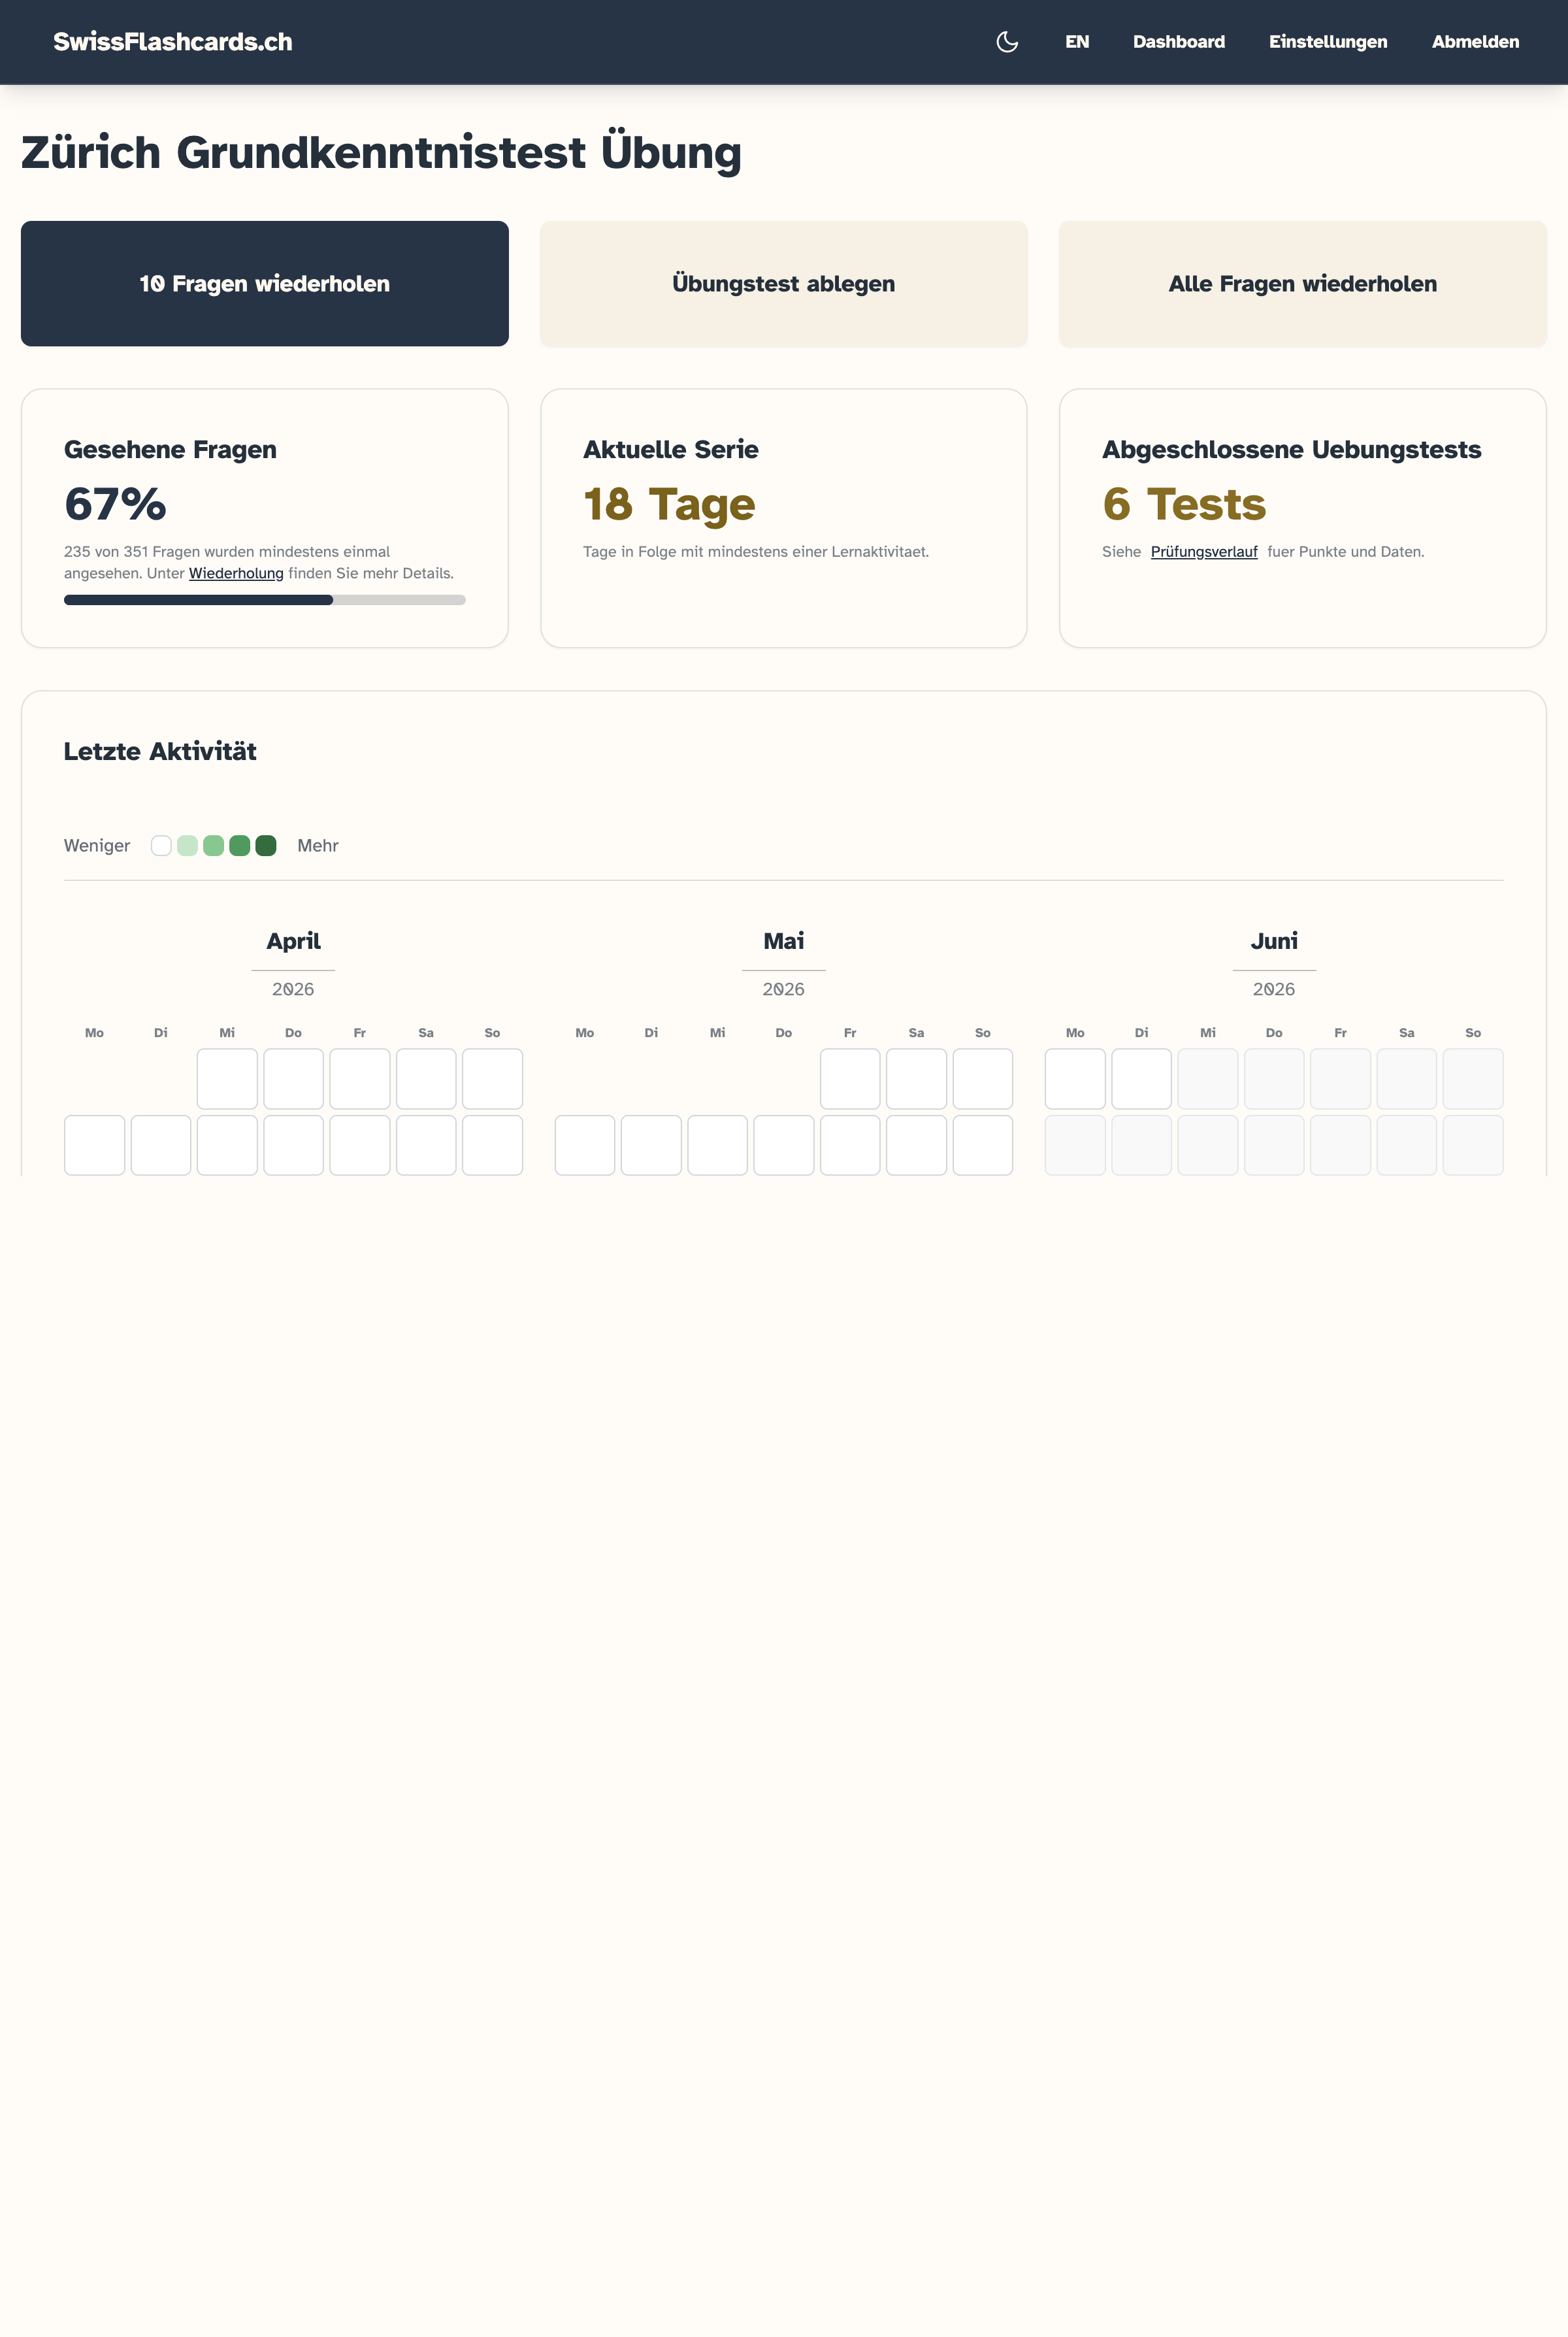Click the Aktuelle Serie card heading
The width and height of the screenshot is (1568, 2337).
click(671, 450)
